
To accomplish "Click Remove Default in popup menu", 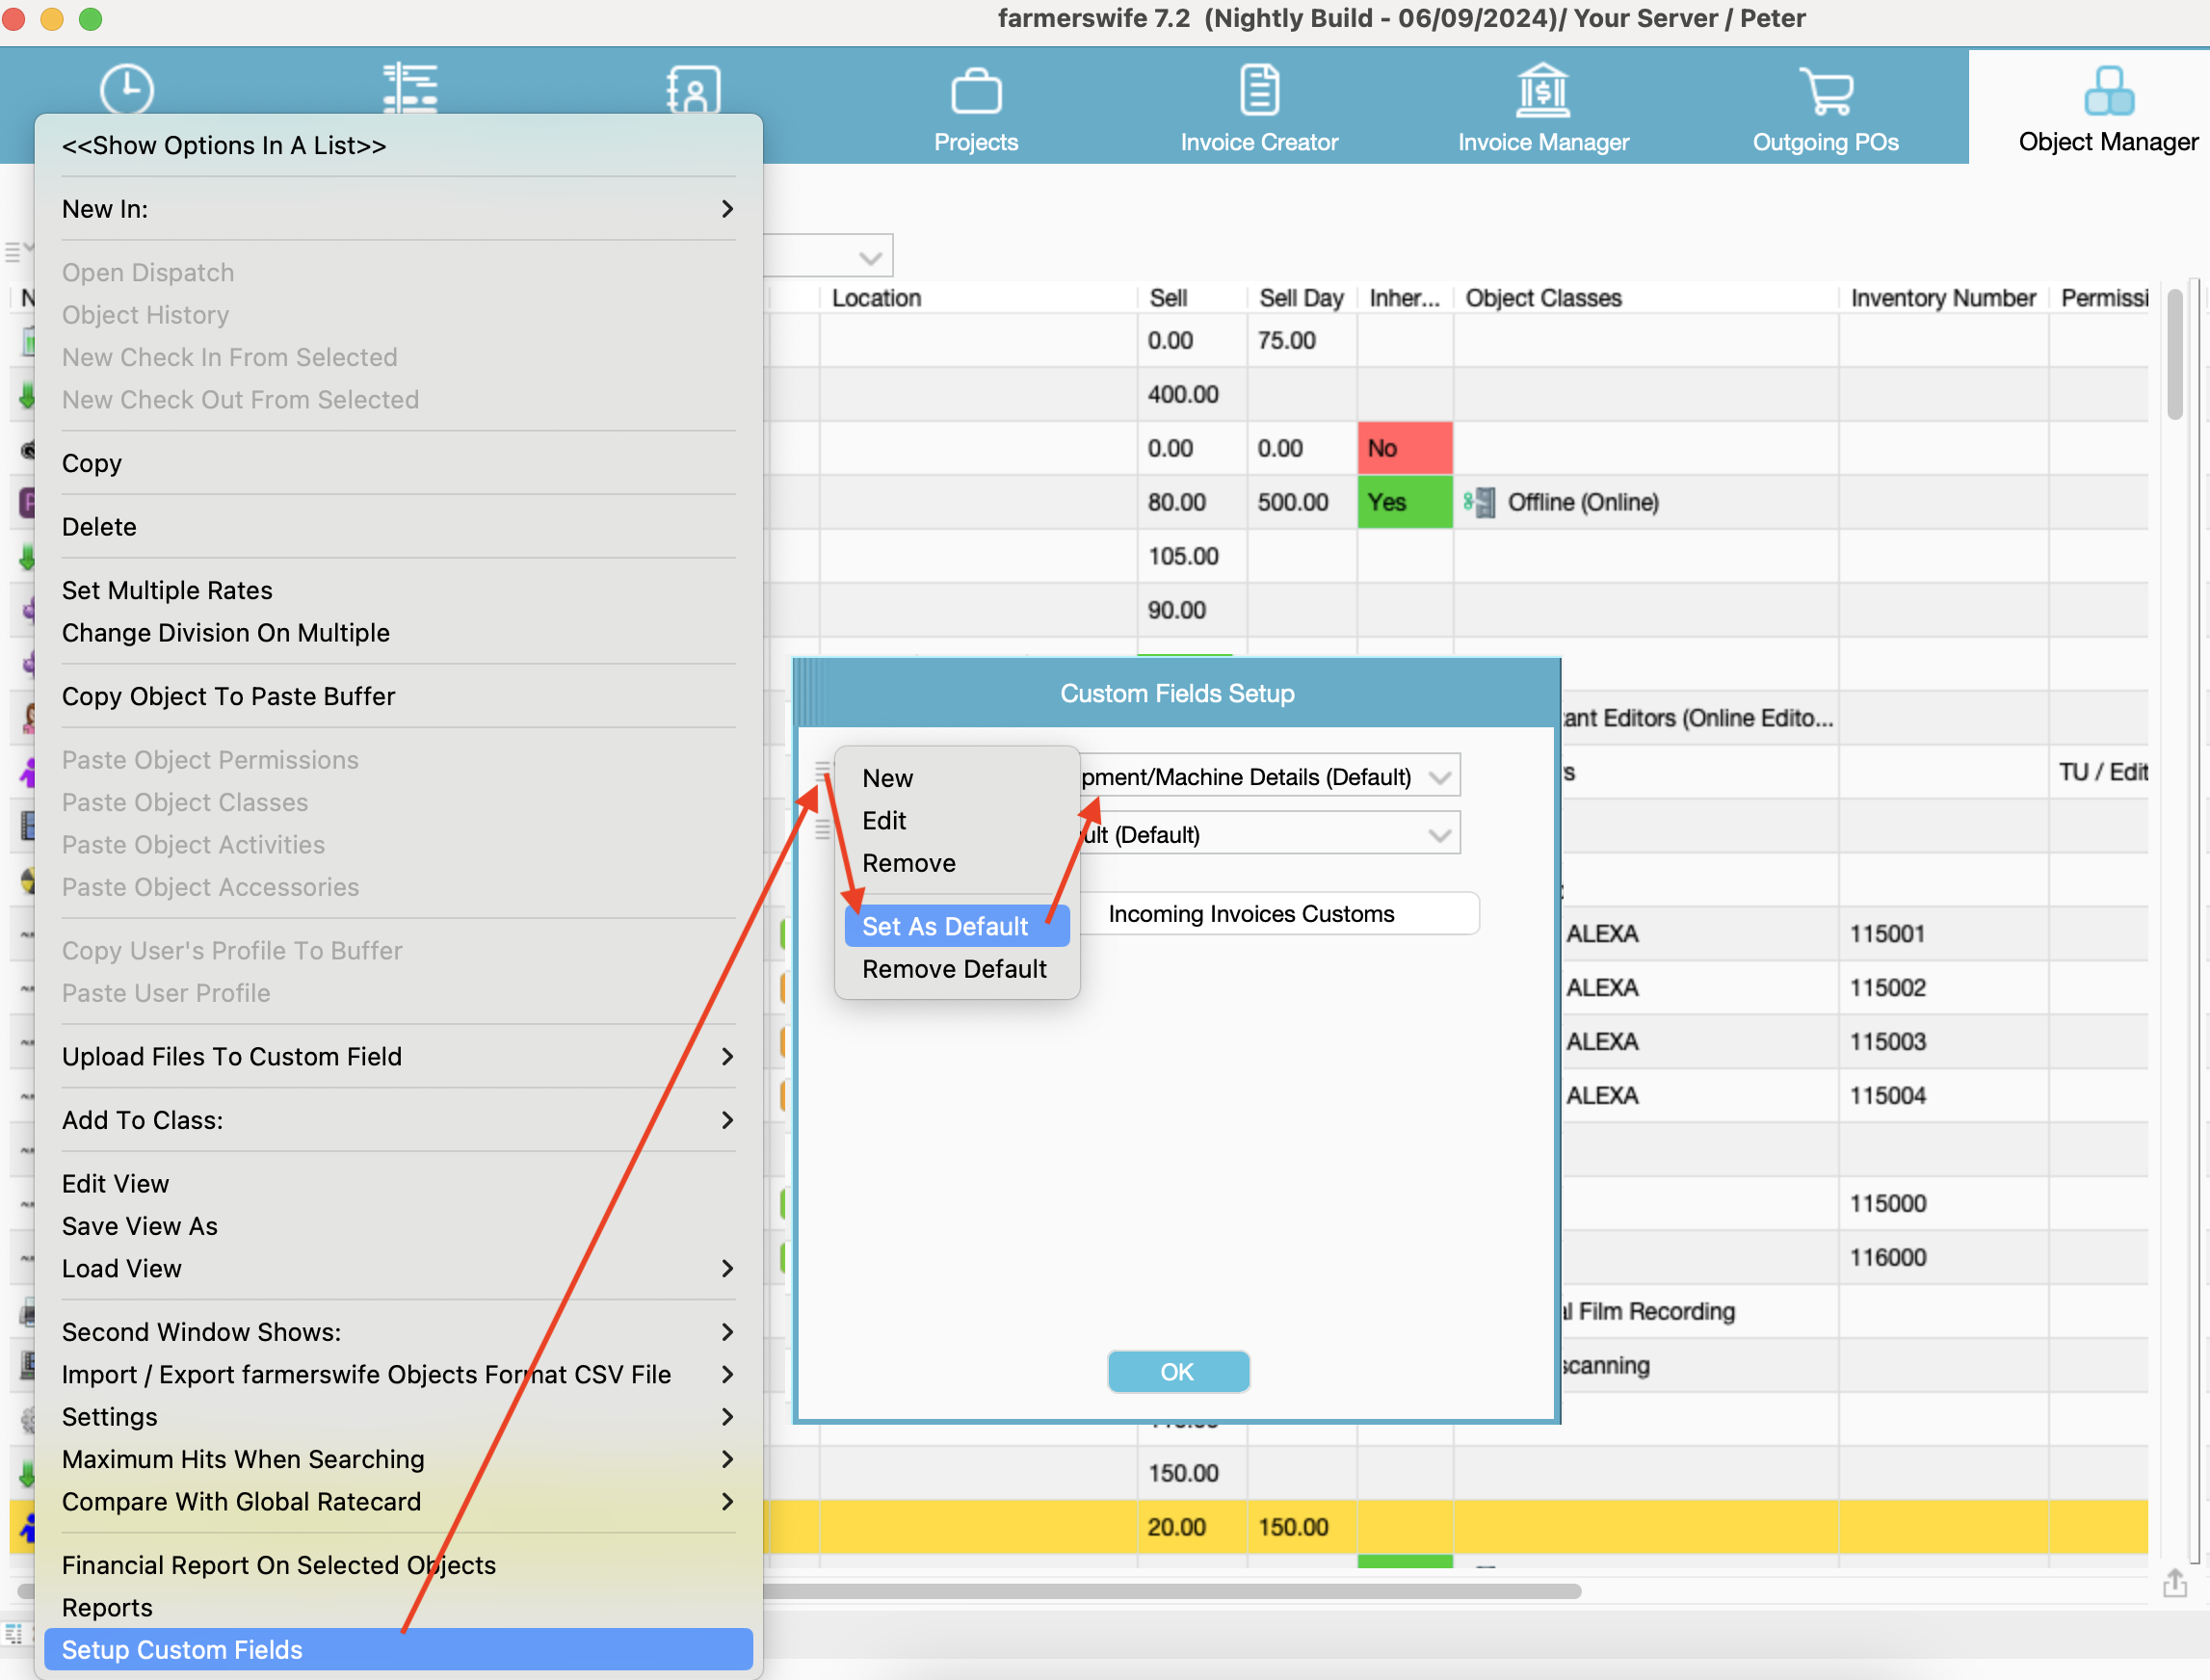I will click(x=954, y=969).
